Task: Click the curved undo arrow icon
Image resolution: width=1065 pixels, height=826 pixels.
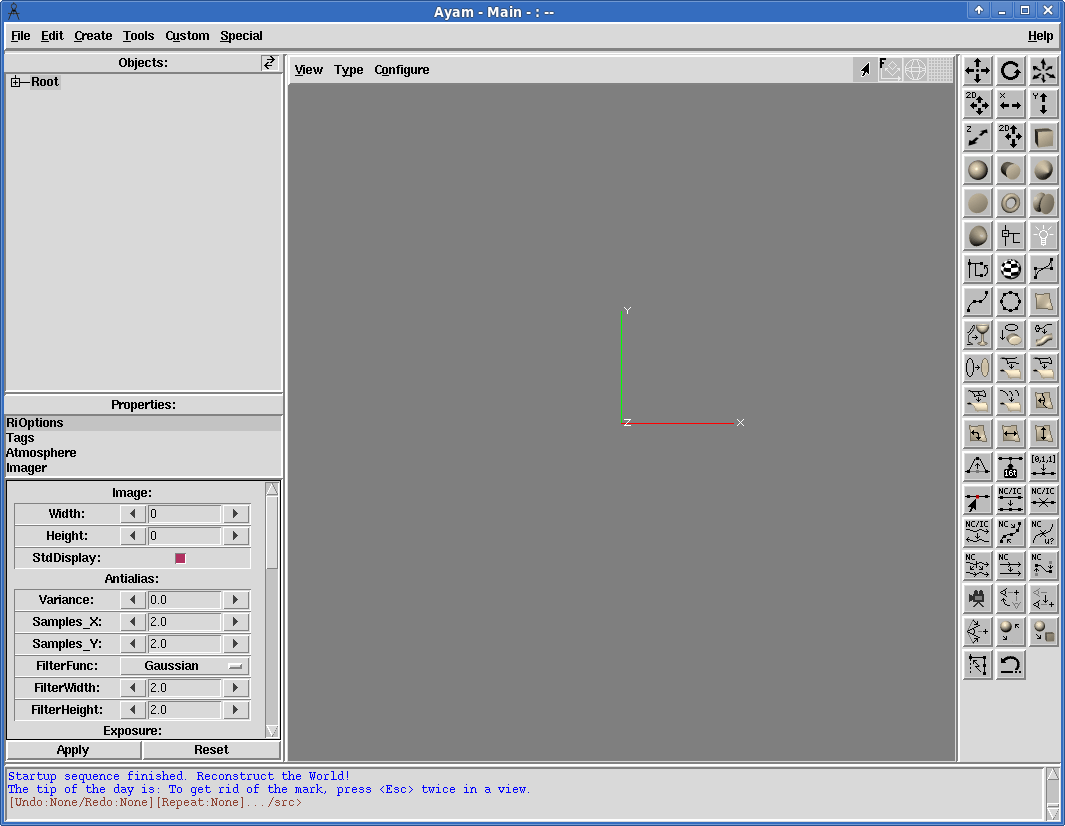Action: (x=1010, y=665)
